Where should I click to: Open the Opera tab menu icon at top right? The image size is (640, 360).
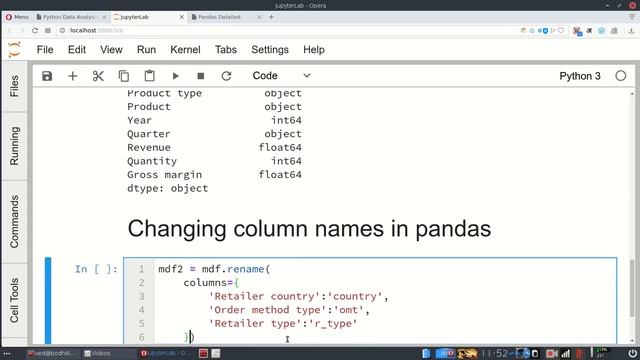pyautogui.click(x=632, y=17)
